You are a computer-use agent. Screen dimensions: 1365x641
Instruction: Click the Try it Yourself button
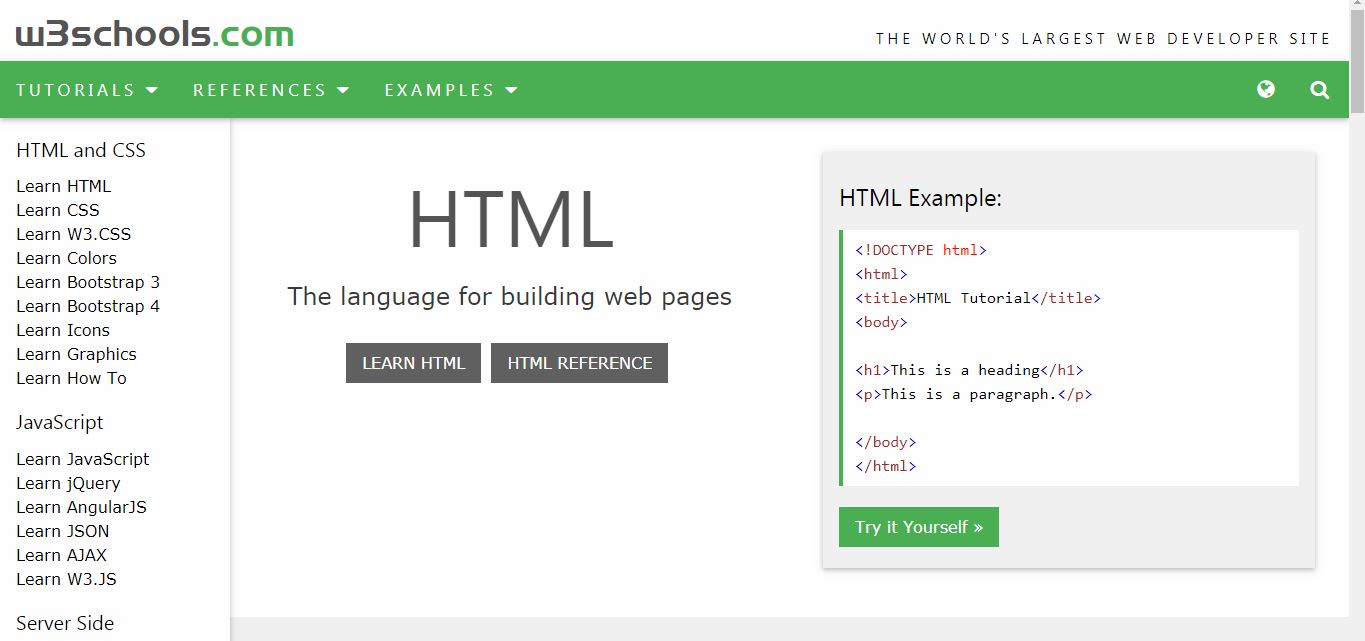(x=919, y=527)
